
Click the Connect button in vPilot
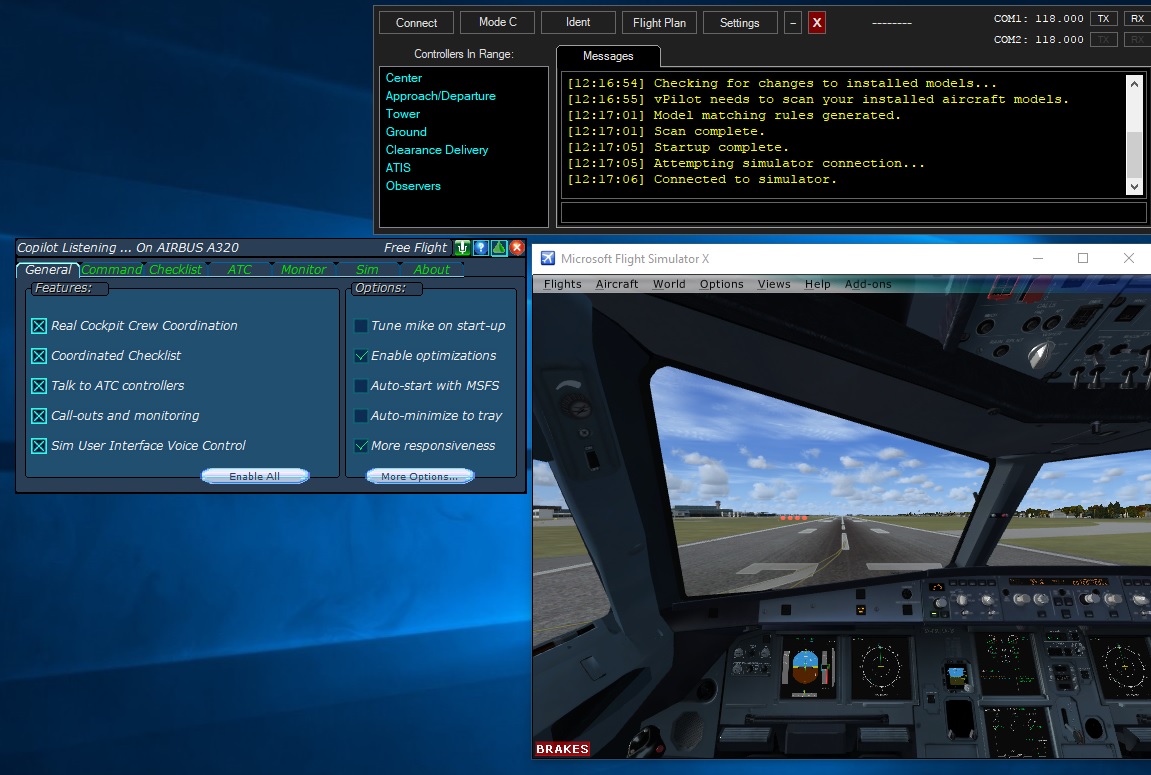coord(416,23)
